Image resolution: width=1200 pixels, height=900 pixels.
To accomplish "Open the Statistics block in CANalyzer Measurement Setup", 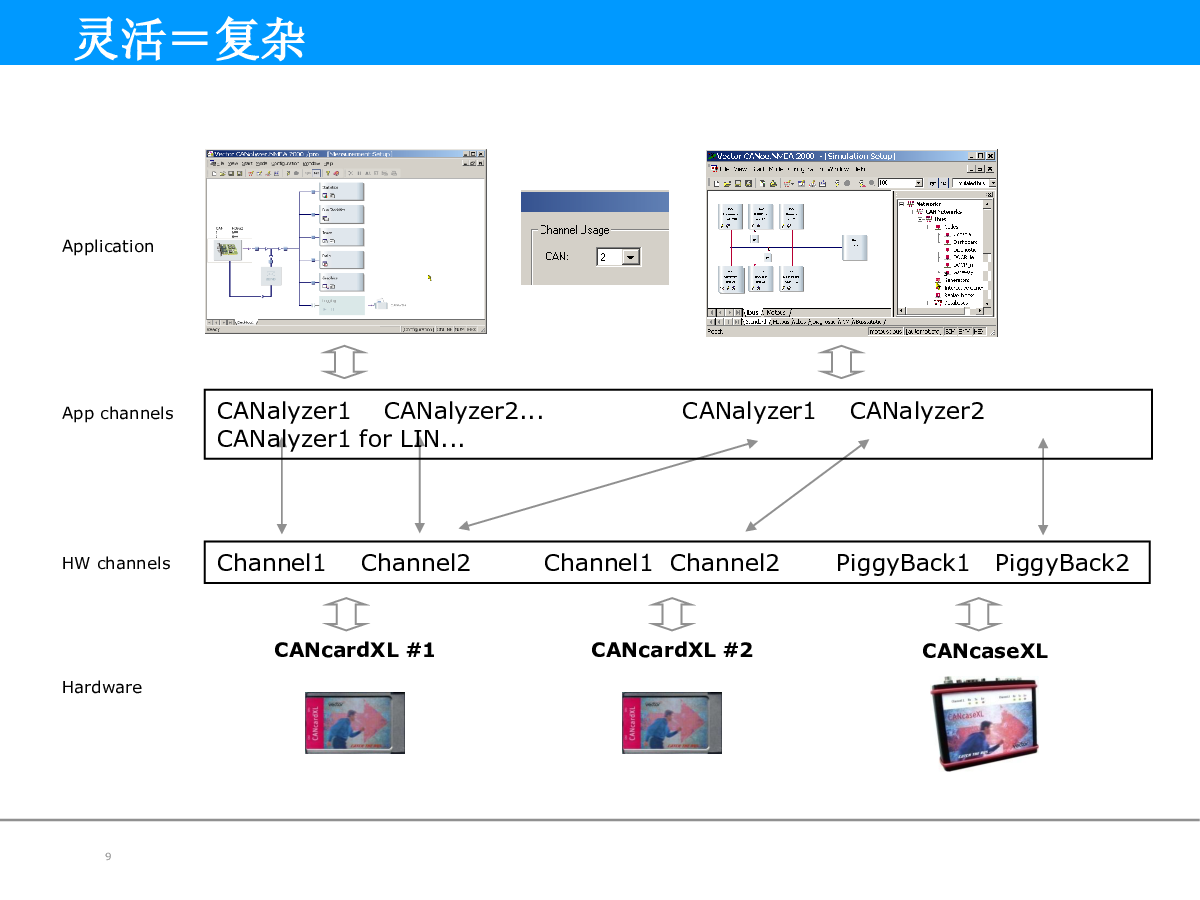I will coord(342,191).
